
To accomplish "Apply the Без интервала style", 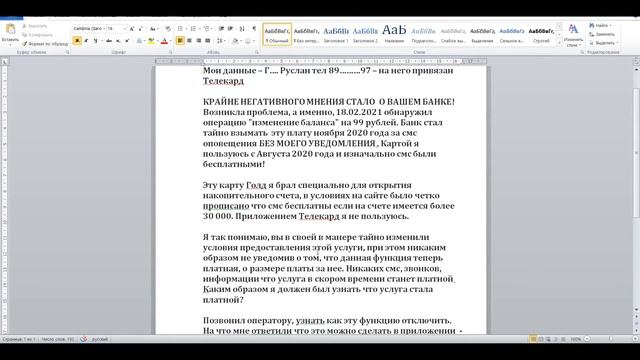I will tap(306, 34).
